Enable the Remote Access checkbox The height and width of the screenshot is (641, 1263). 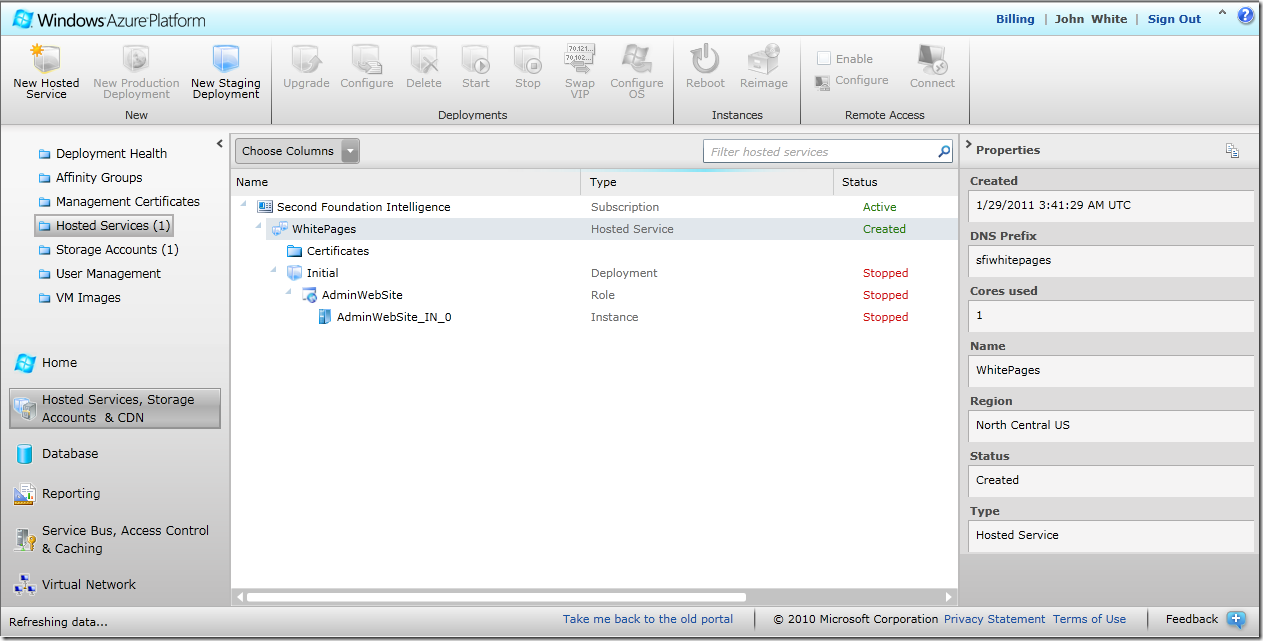point(824,58)
